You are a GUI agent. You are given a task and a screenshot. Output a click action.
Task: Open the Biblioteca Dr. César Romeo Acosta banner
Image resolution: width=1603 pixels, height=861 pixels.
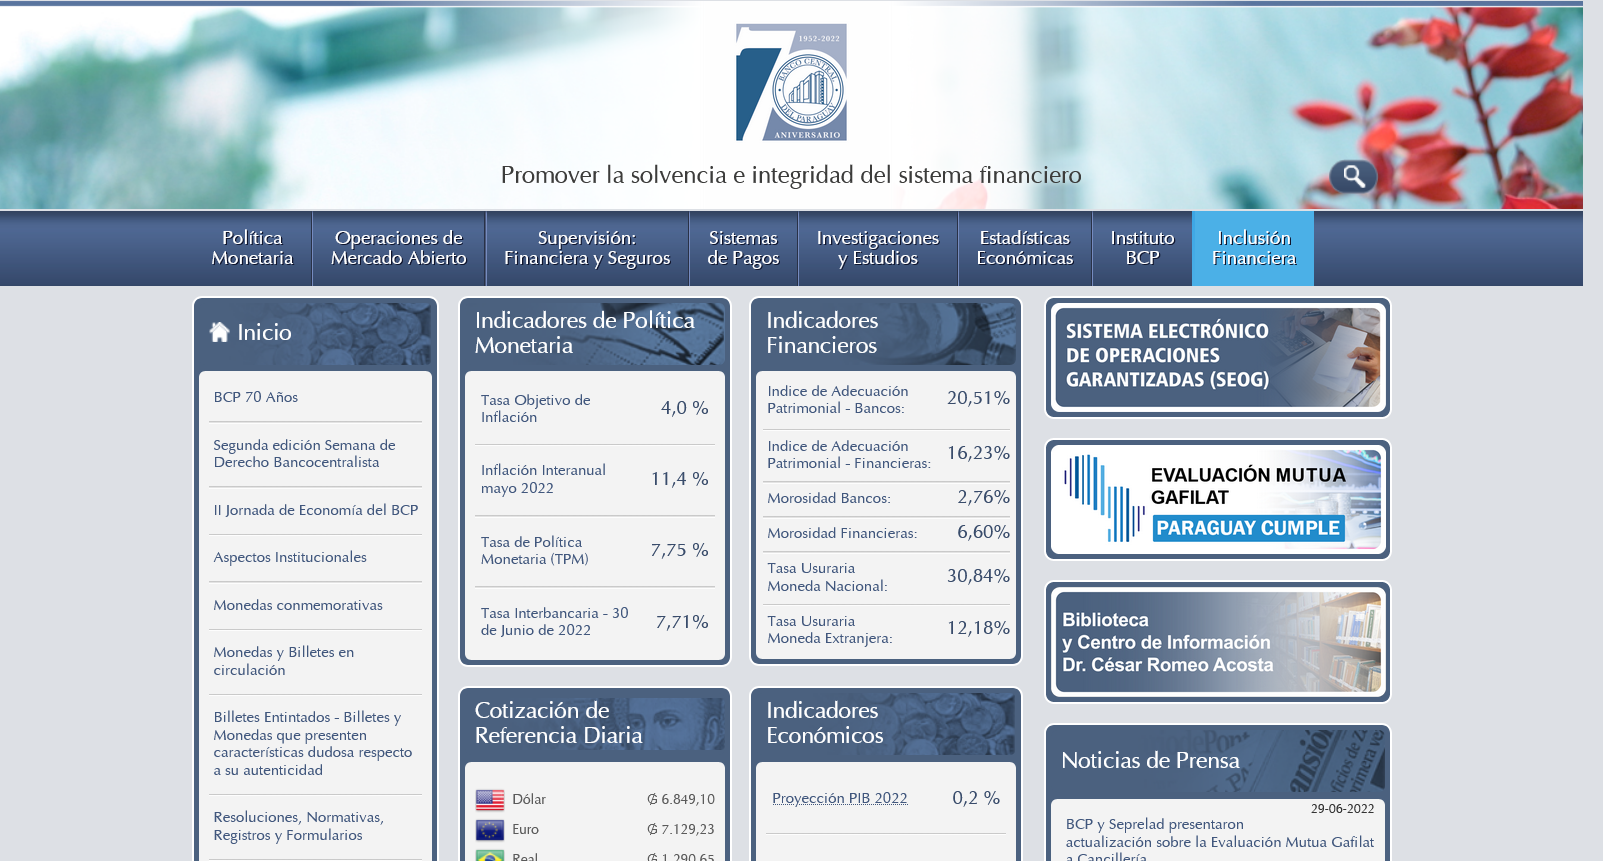point(1217,642)
